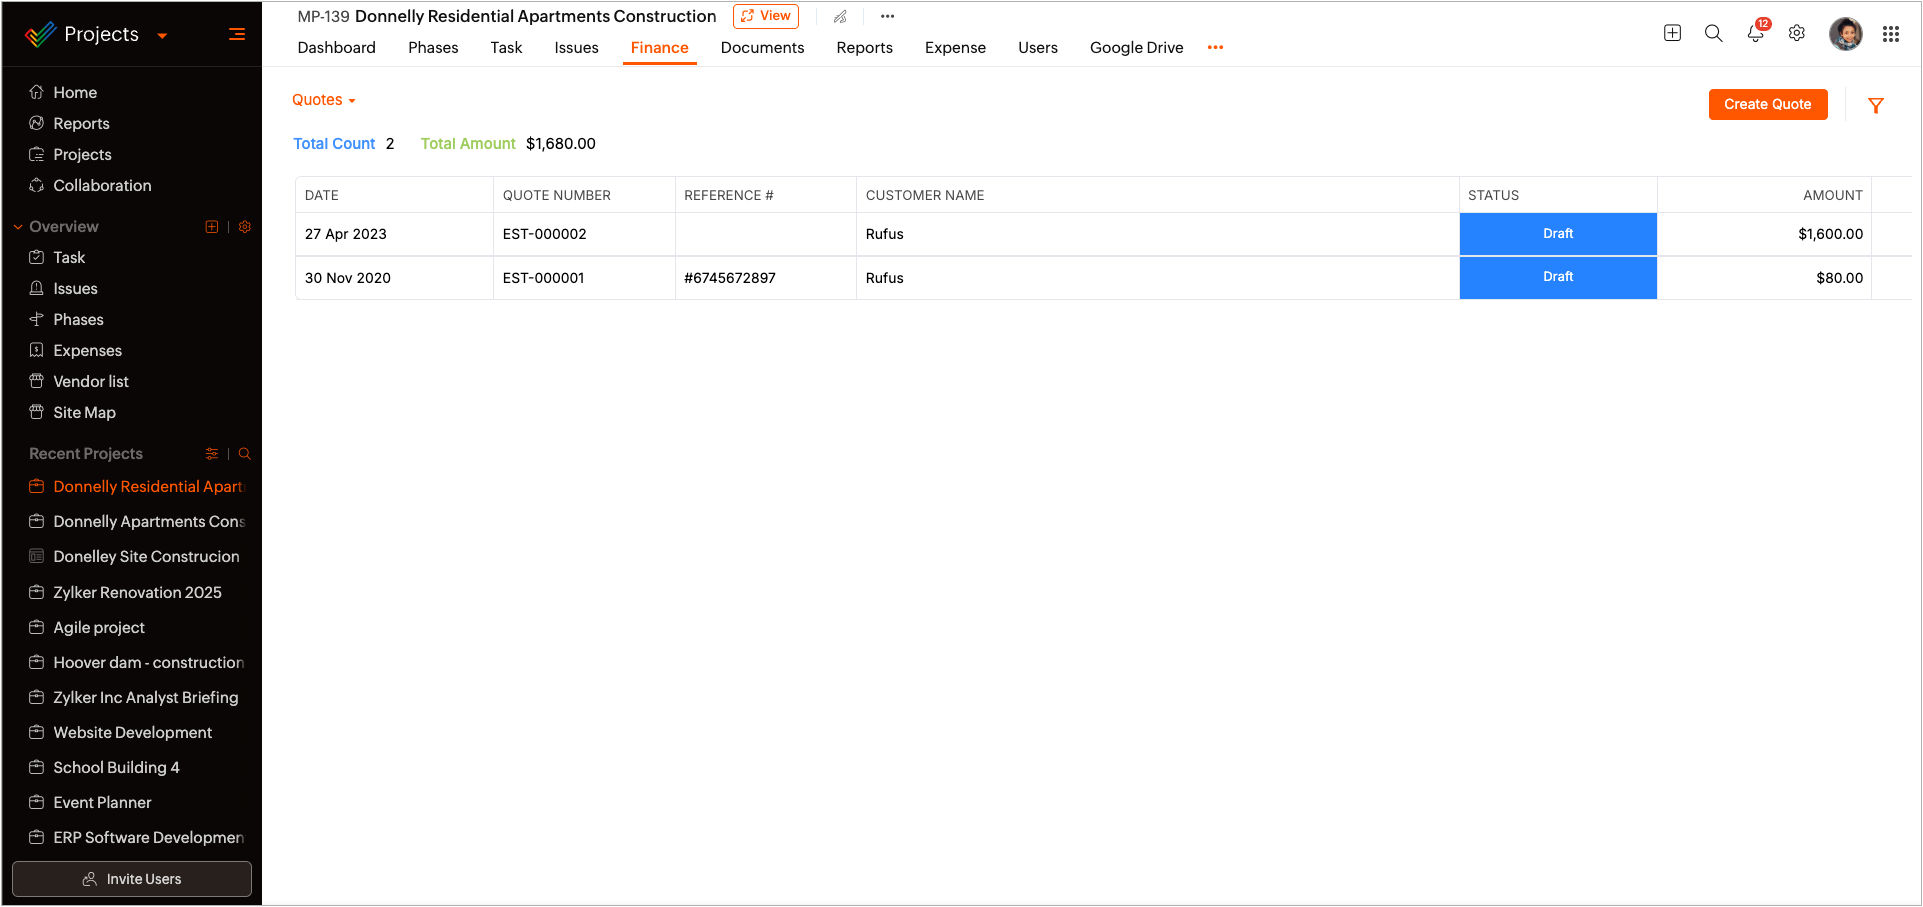This screenshot has height=907, width=1923.
Task: Open the notifications bell icon
Action: click(1755, 34)
